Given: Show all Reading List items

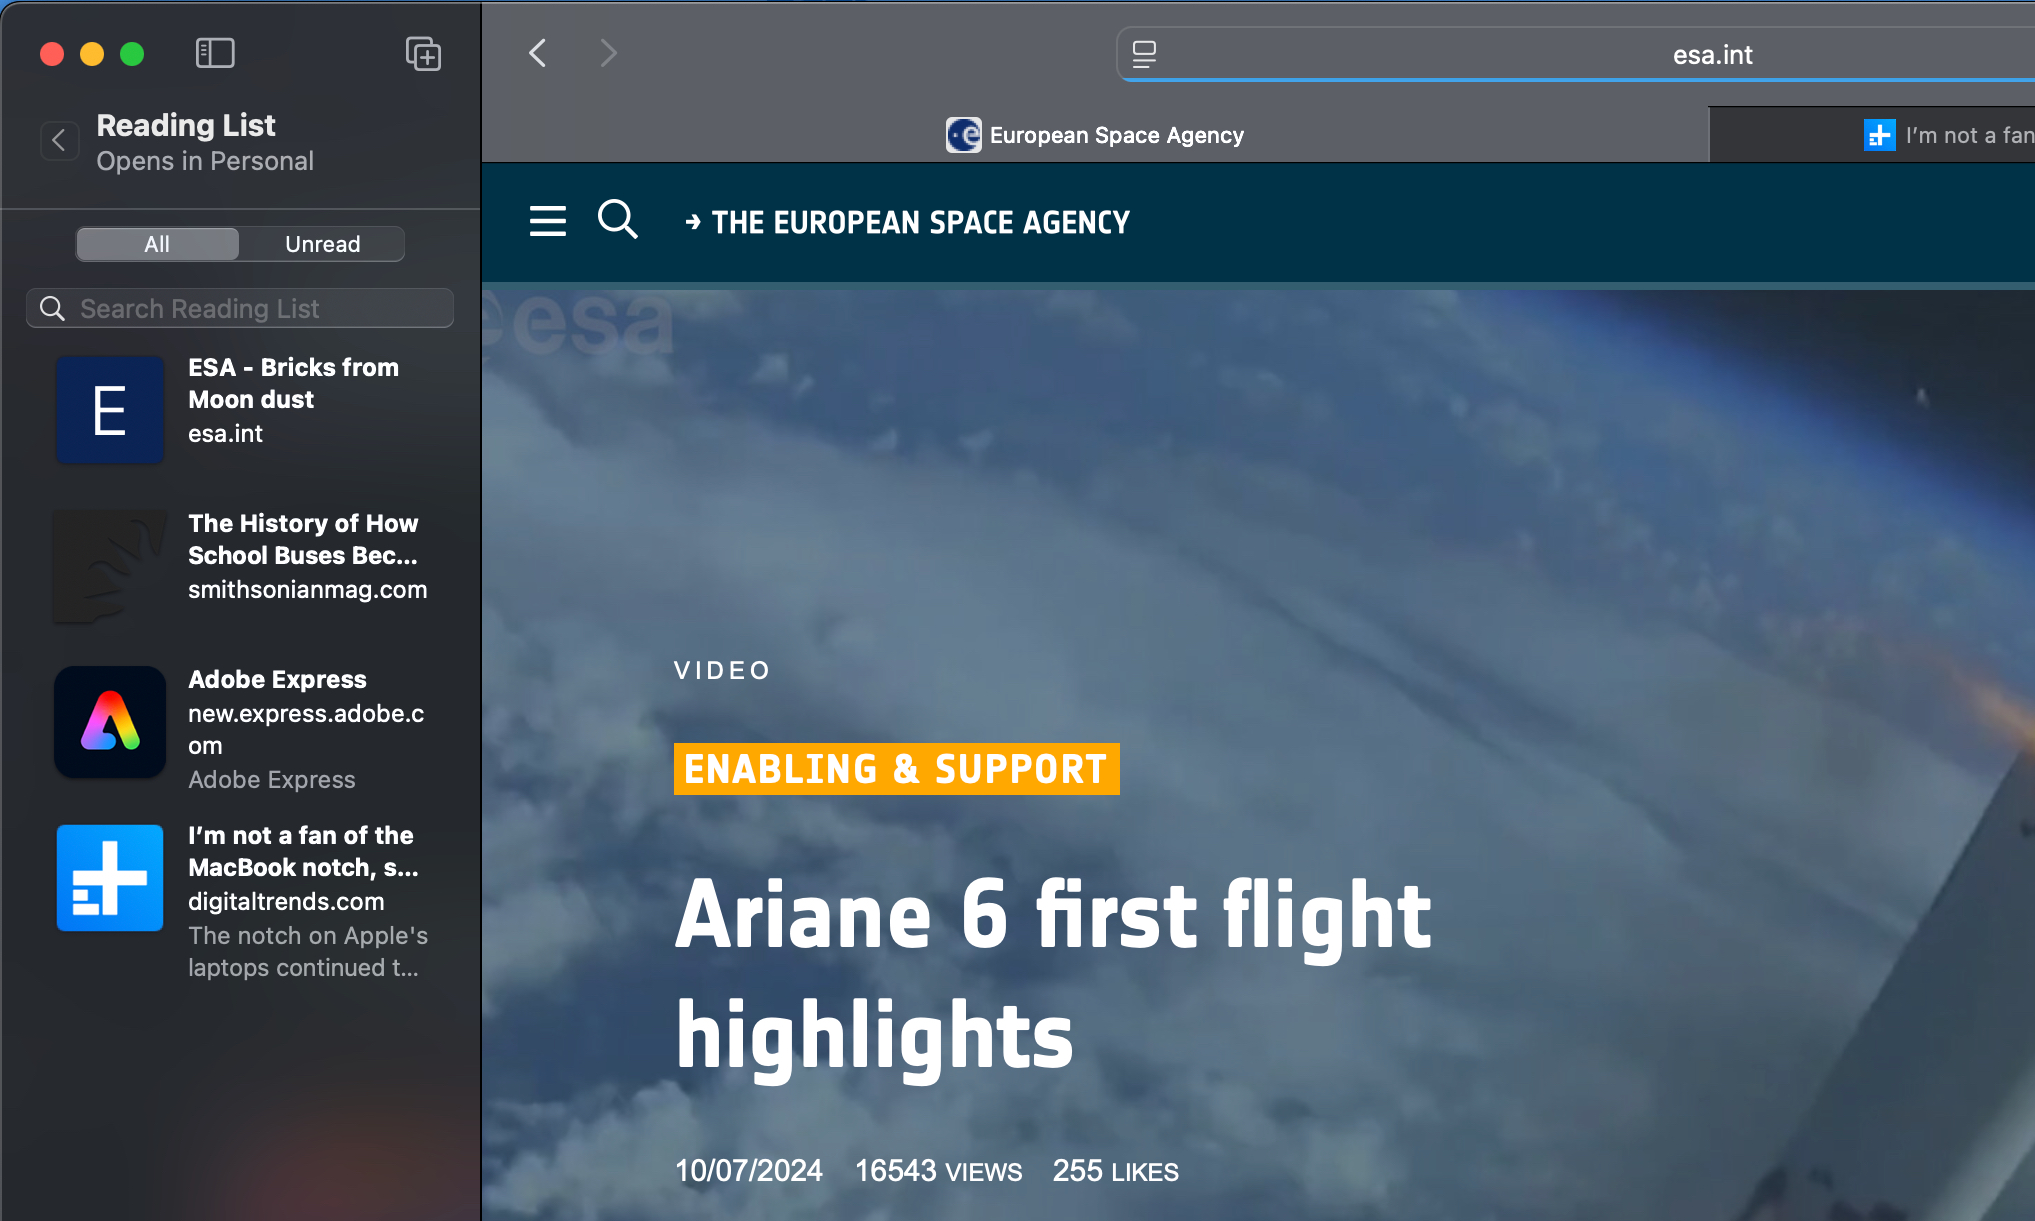Looking at the screenshot, I should pyautogui.click(x=157, y=244).
